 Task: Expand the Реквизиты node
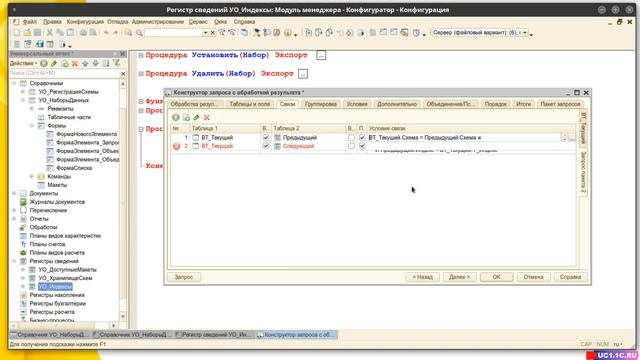click(32, 109)
